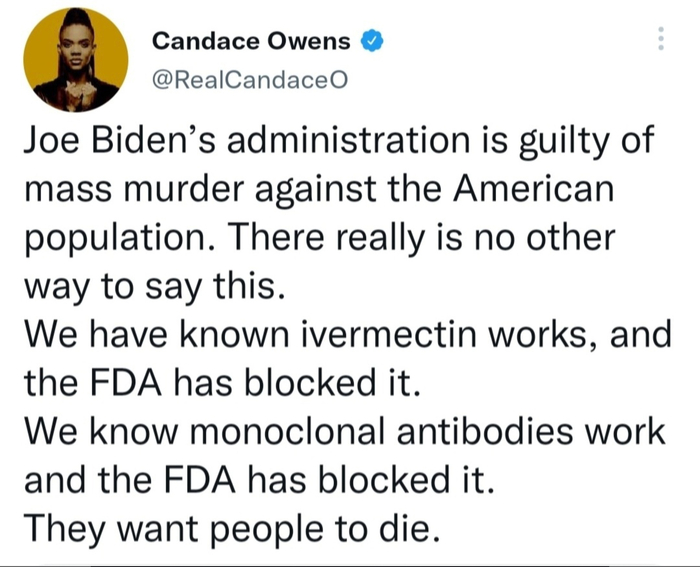Click the display name Candace Owens

click(x=251, y=41)
